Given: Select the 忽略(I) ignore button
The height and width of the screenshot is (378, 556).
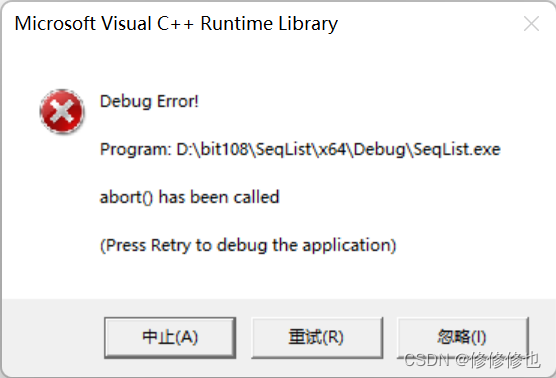Looking at the screenshot, I should coord(462,337).
